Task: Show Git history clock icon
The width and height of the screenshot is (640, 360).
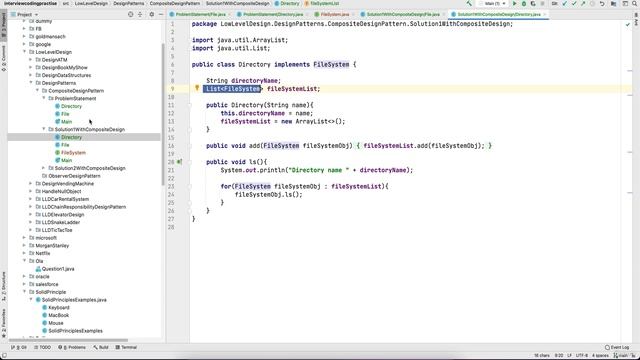Action: tap(592, 3)
